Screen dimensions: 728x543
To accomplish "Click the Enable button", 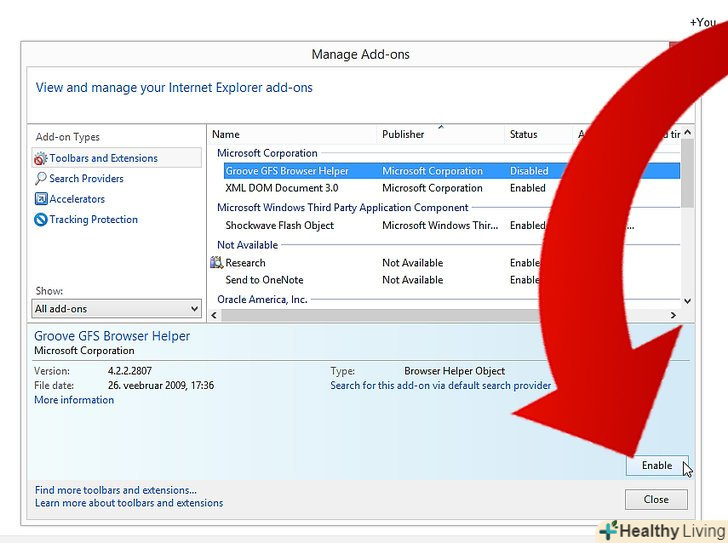I will pyautogui.click(x=656, y=465).
